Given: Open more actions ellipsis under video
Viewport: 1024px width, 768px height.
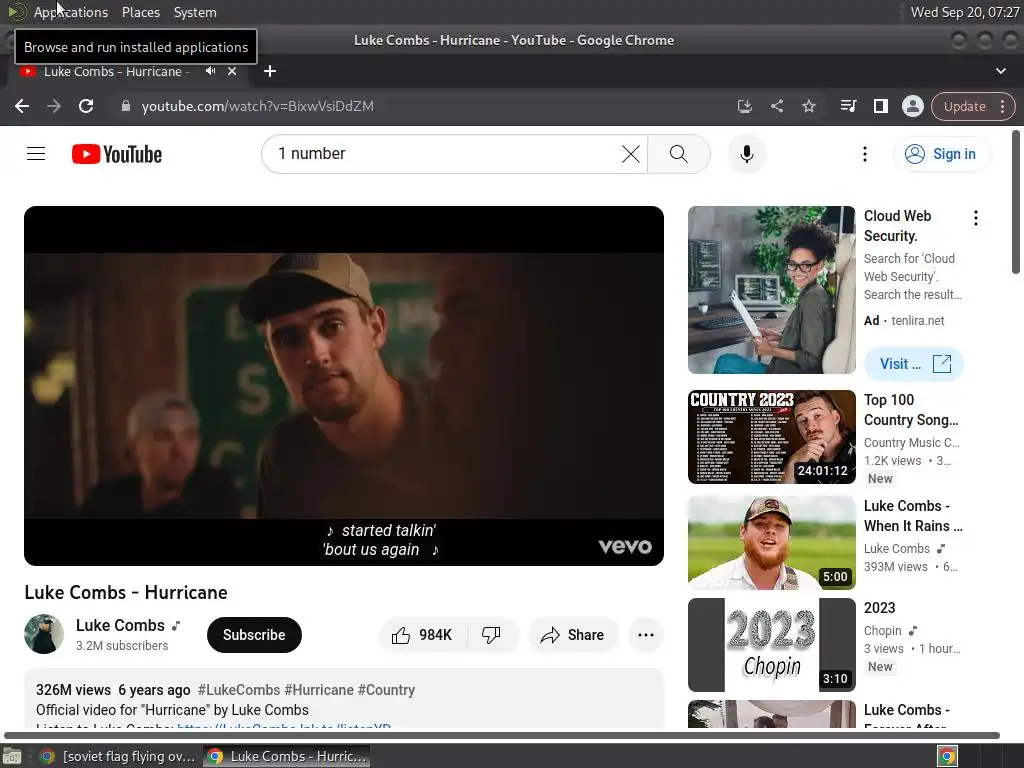Looking at the screenshot, I should [645, 635].
